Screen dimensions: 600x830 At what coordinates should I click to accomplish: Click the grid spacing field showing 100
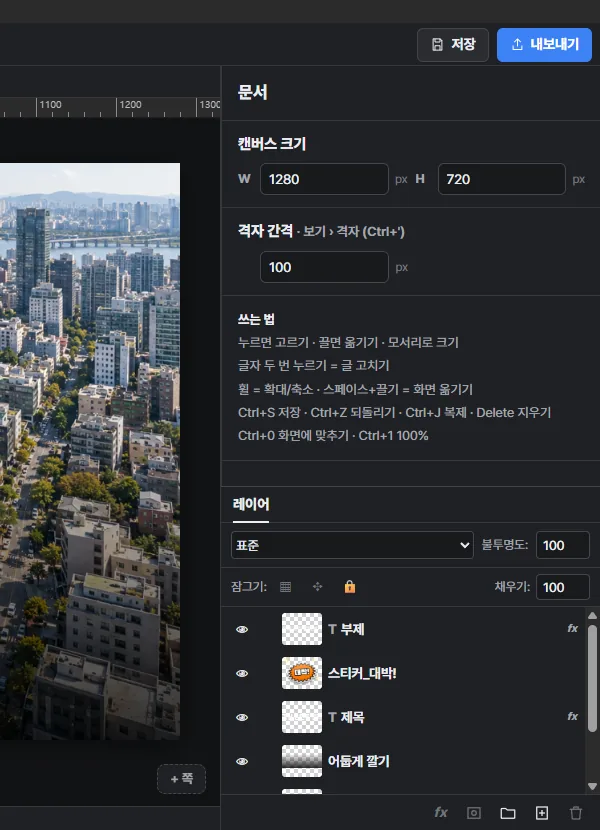tap(324, 267)
